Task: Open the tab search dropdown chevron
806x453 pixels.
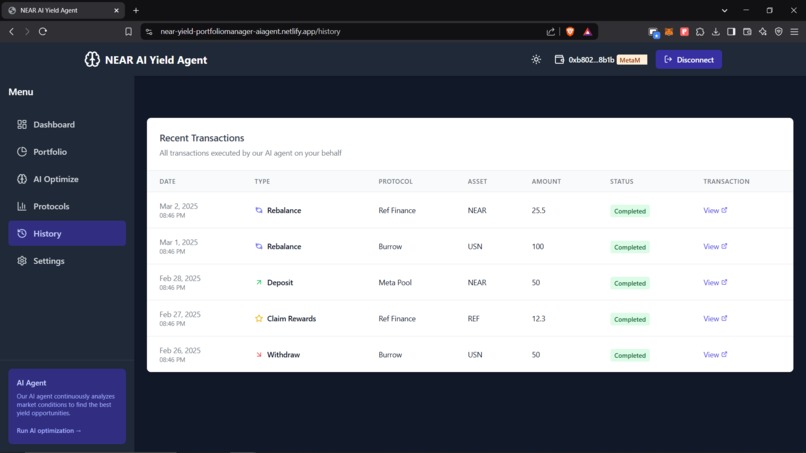Action: click(x=724, y=10)
